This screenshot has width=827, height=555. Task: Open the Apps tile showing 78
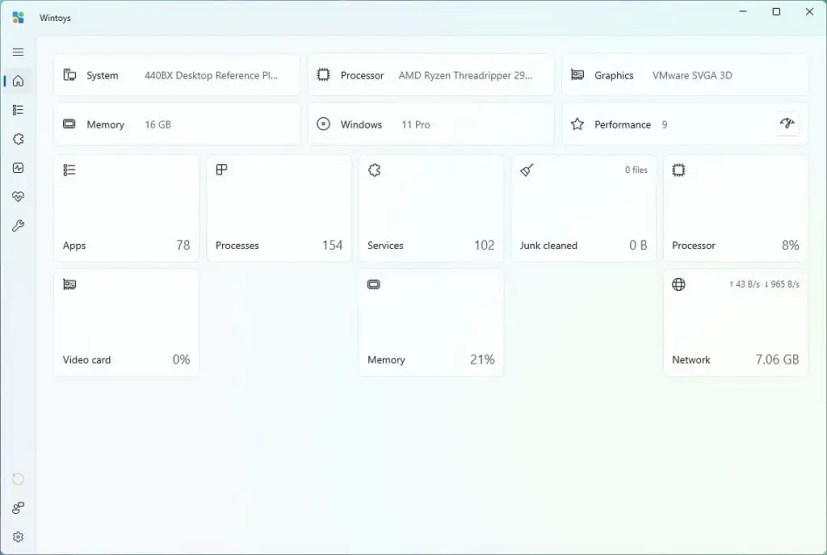coord(127,208)
